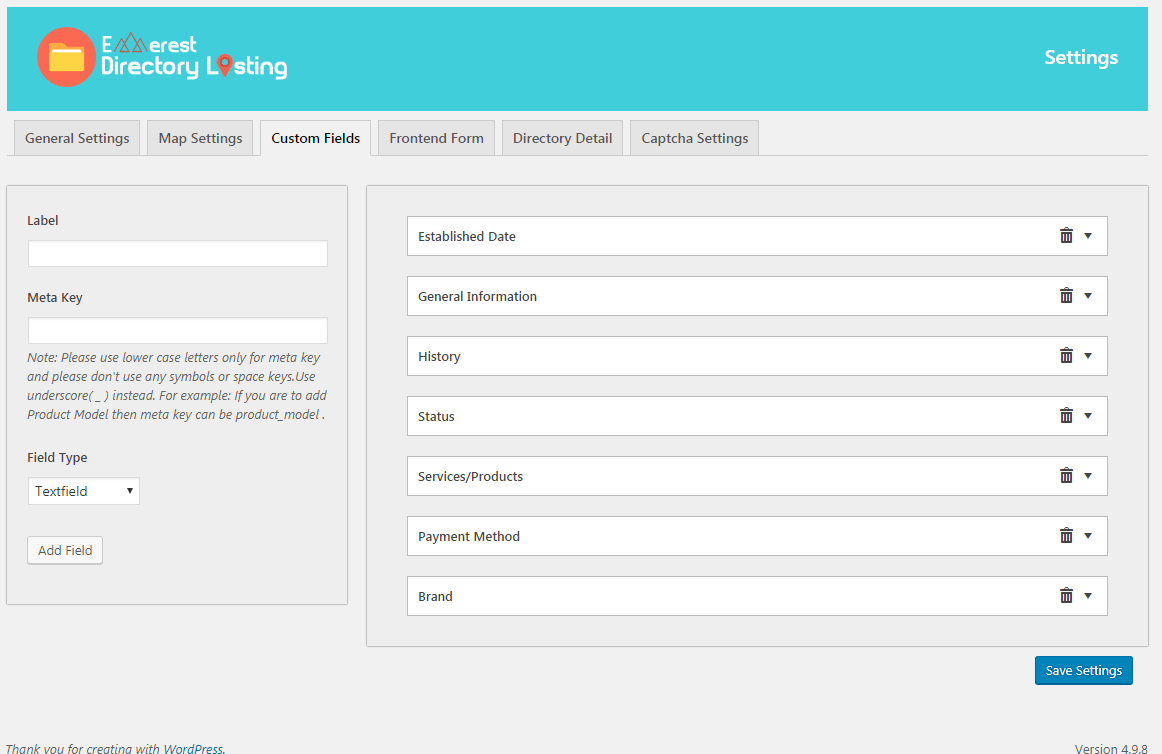Screen dimensions: 1162x754
Task: Open the Directory Detail tab
Action: (562, 138)
